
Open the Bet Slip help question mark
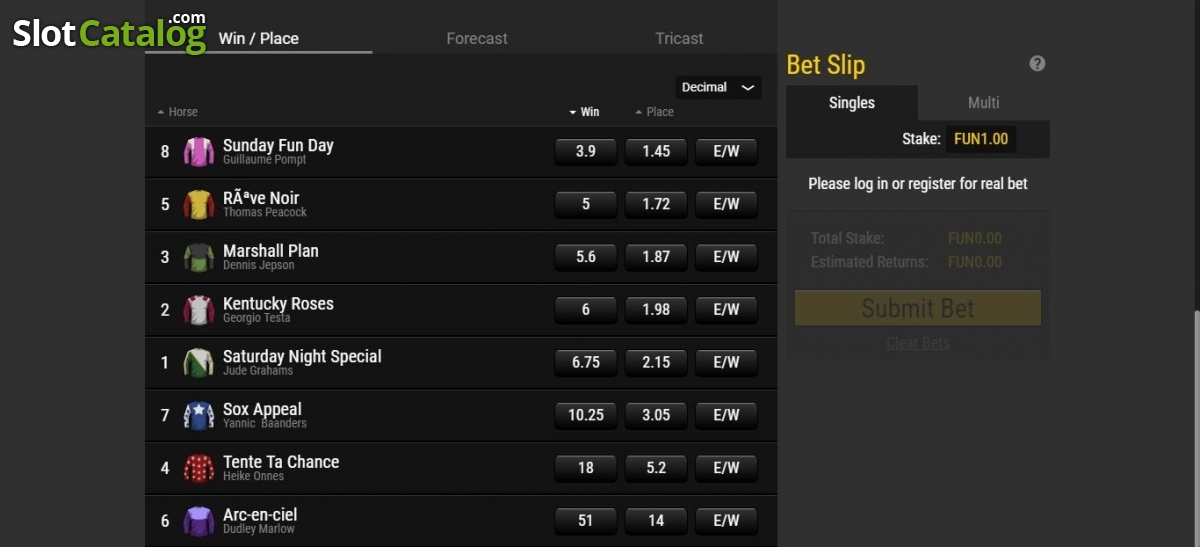1037,64
